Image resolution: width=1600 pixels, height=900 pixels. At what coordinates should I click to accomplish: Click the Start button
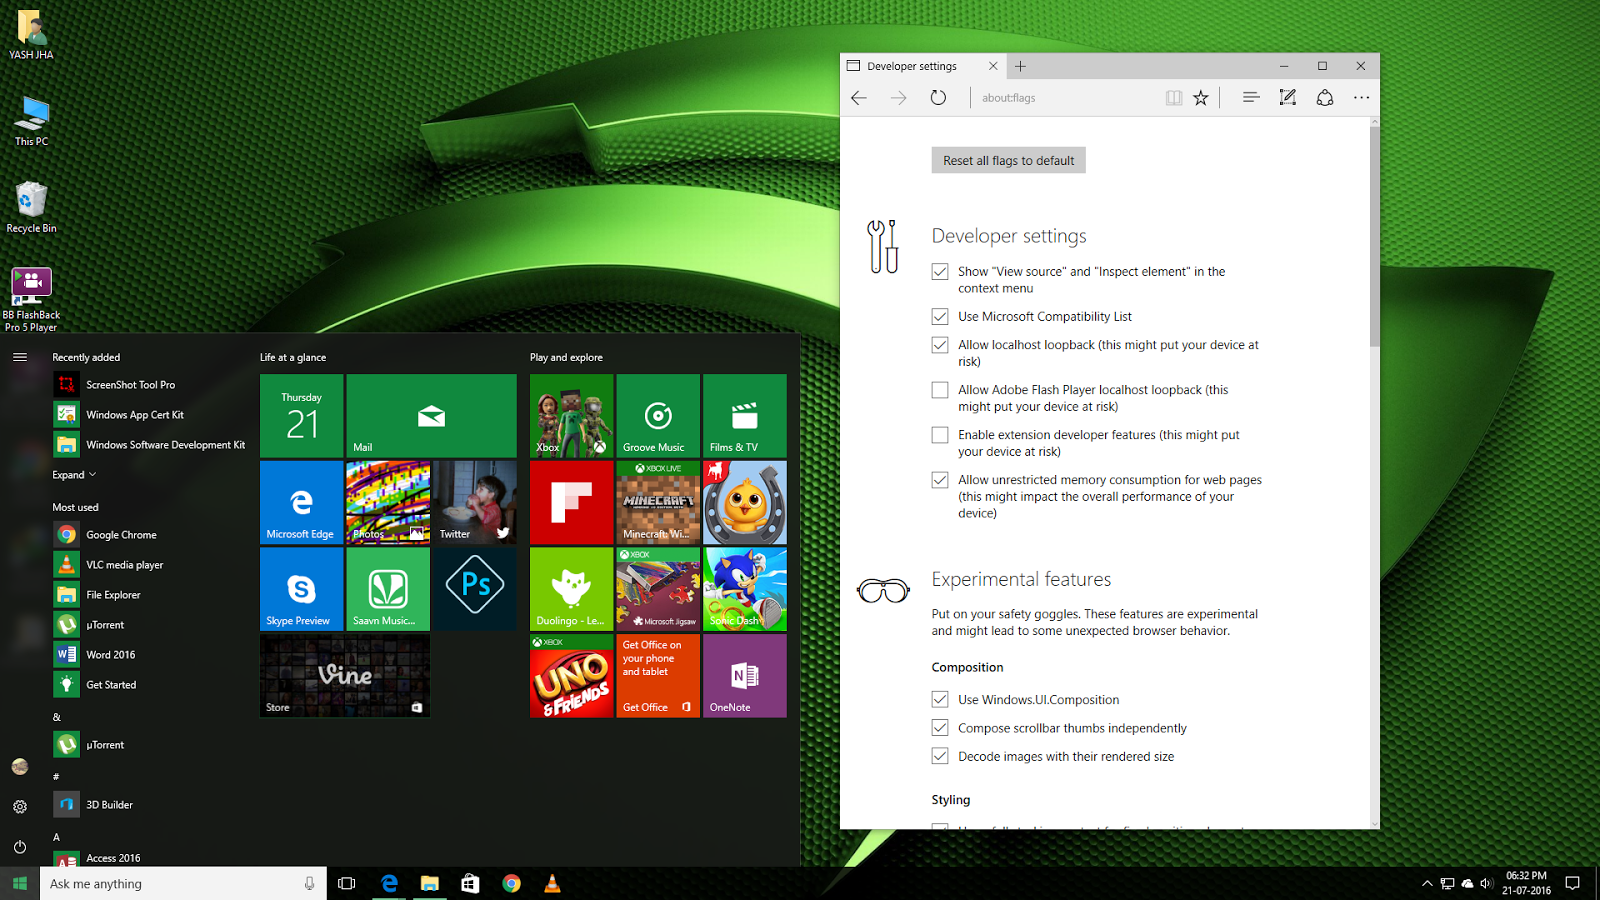point(20,884)
